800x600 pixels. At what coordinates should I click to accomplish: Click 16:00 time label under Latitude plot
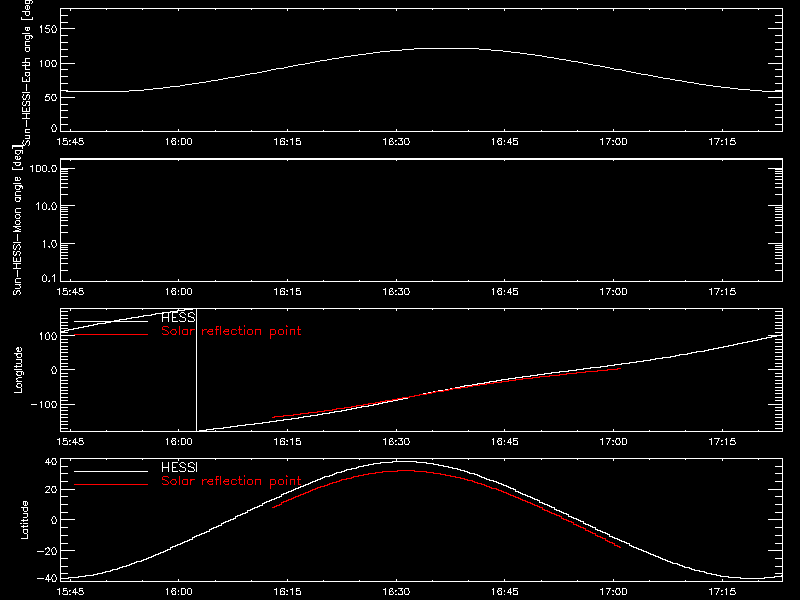click(179, 592)
